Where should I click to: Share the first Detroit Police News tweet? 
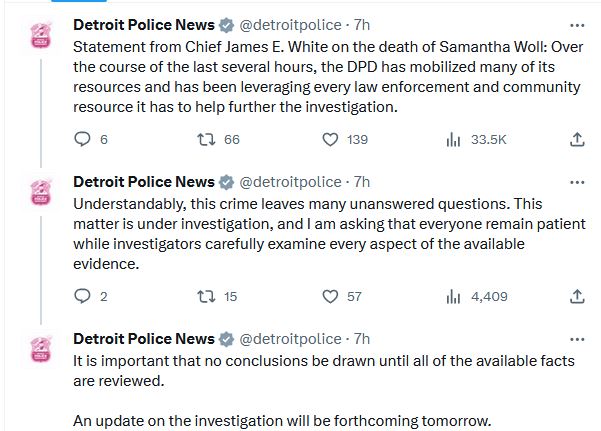click(x=577, y=140)
